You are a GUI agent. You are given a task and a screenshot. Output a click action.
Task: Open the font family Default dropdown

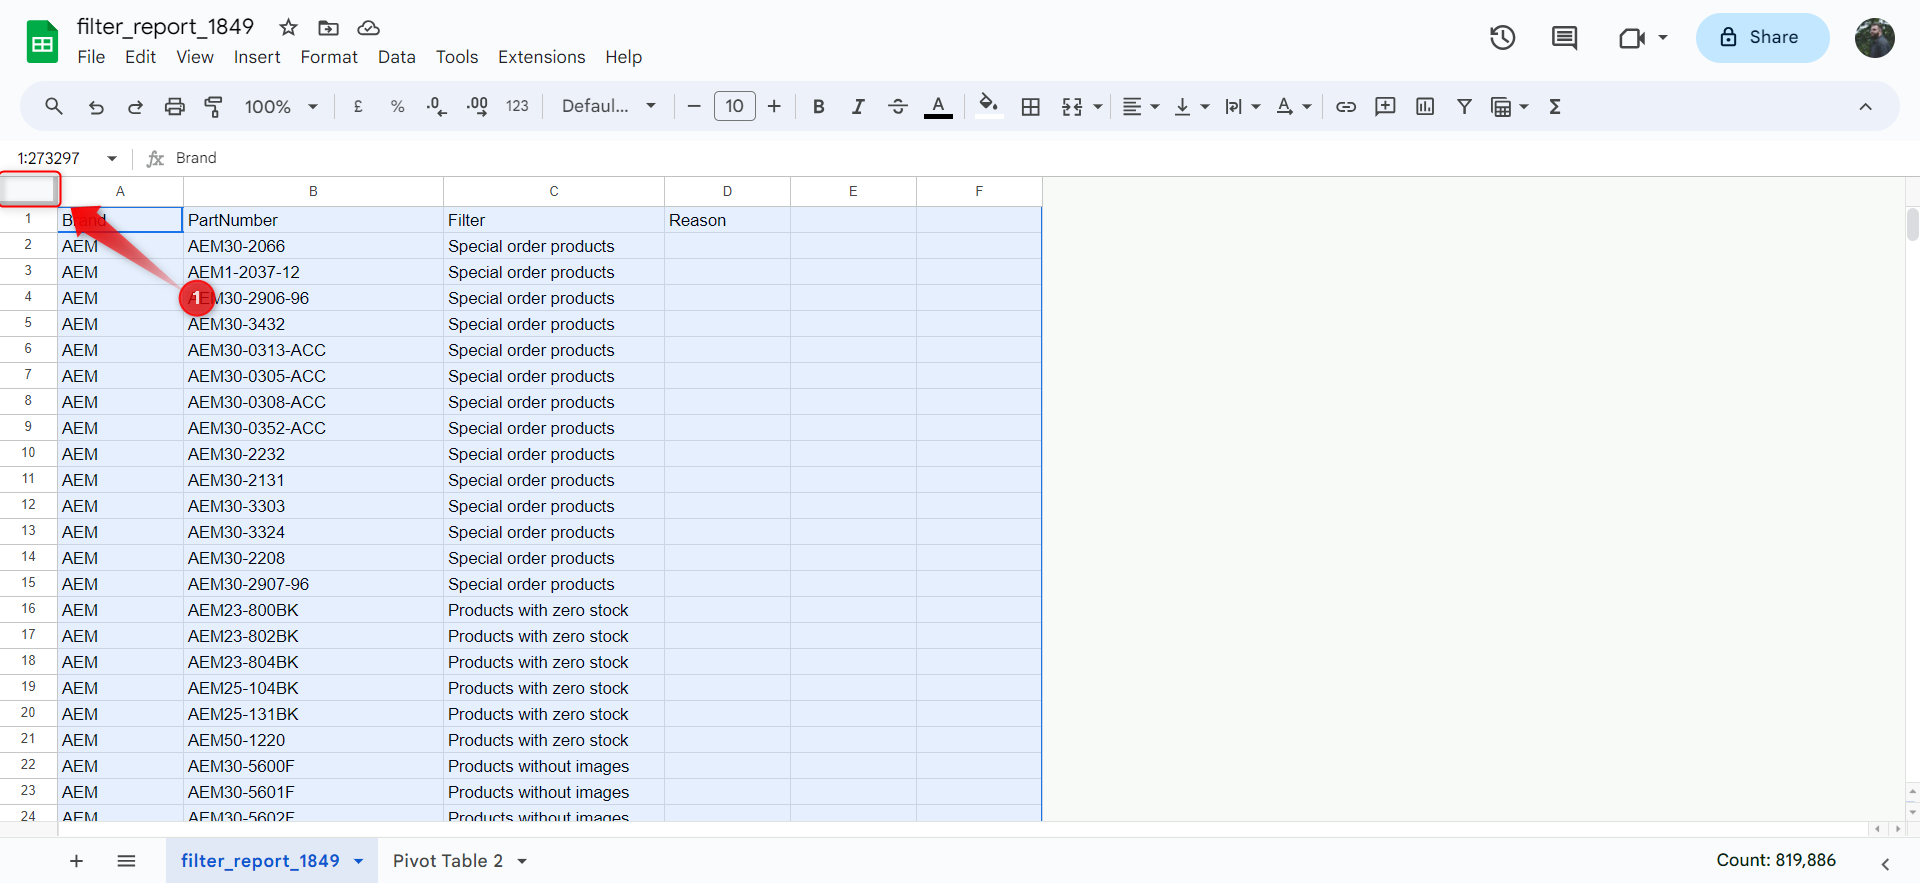608,106
